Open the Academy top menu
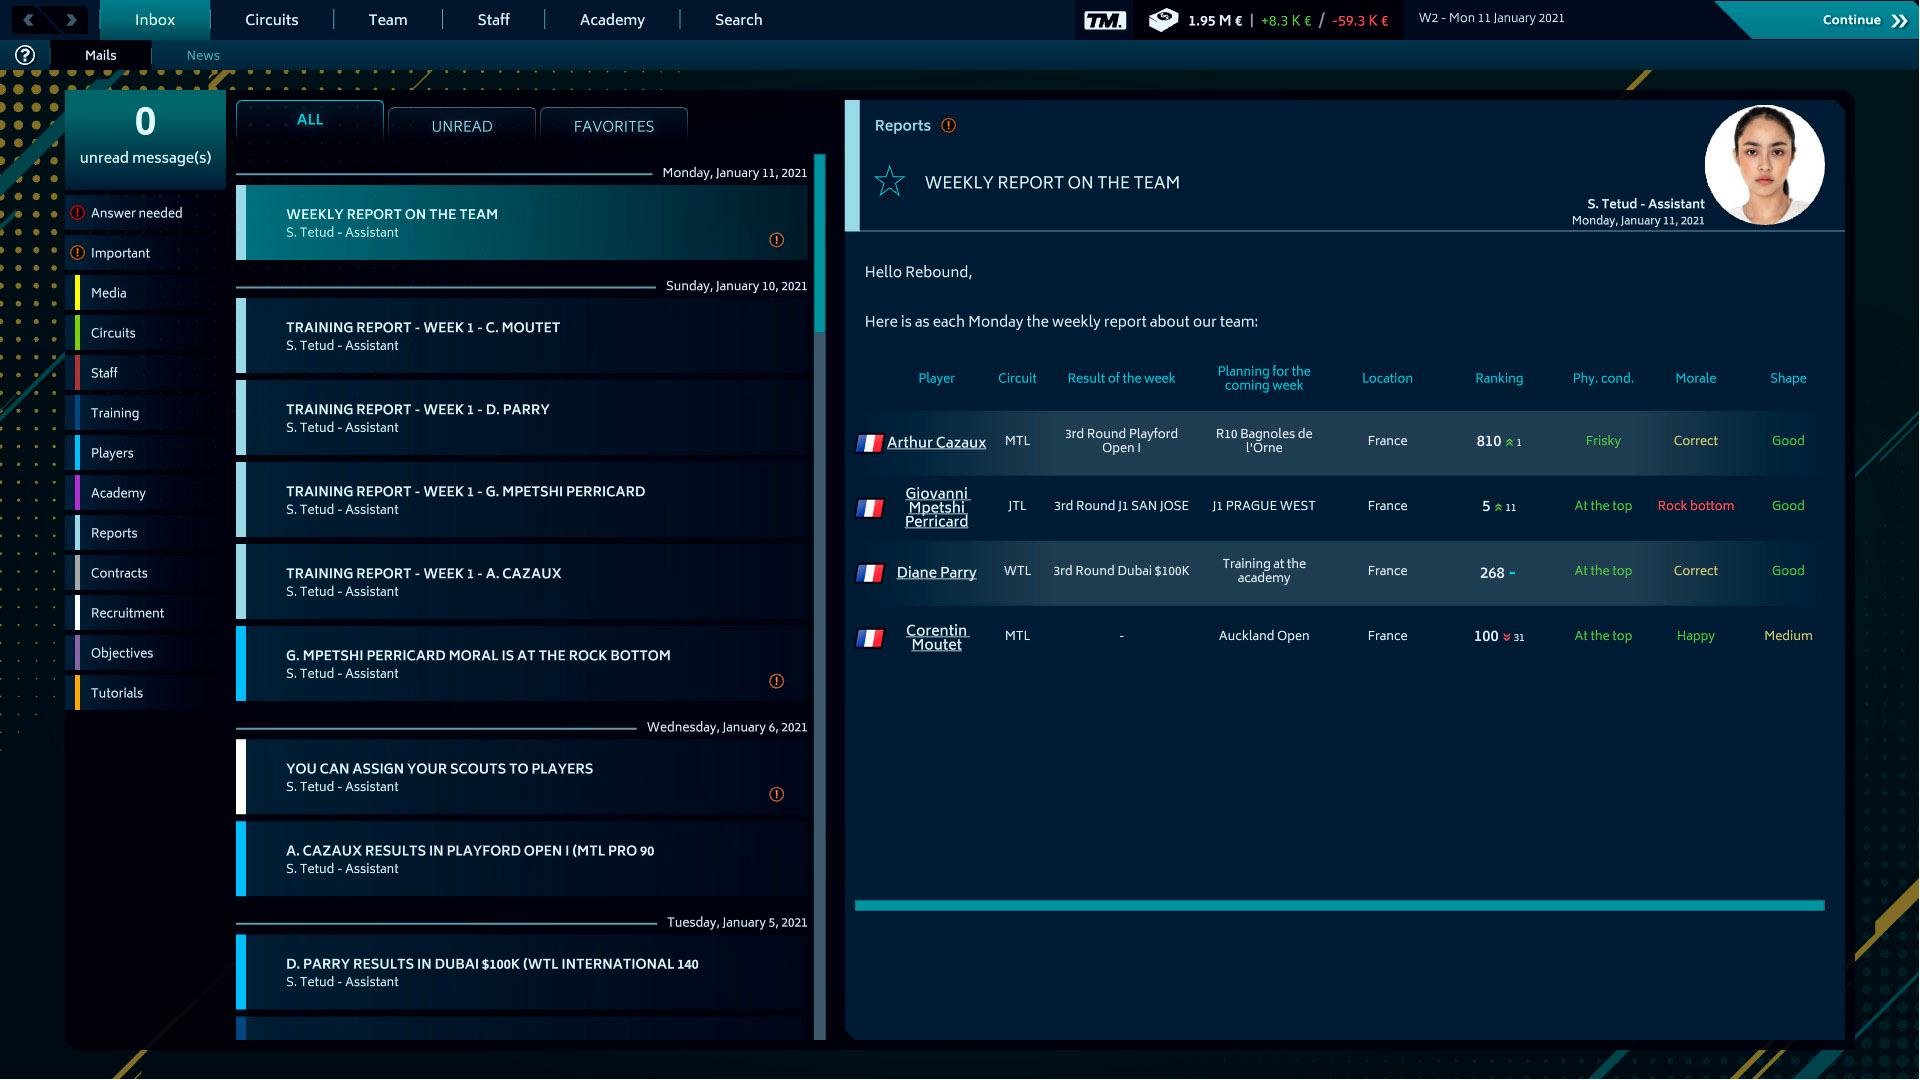 tap(612, 20)
